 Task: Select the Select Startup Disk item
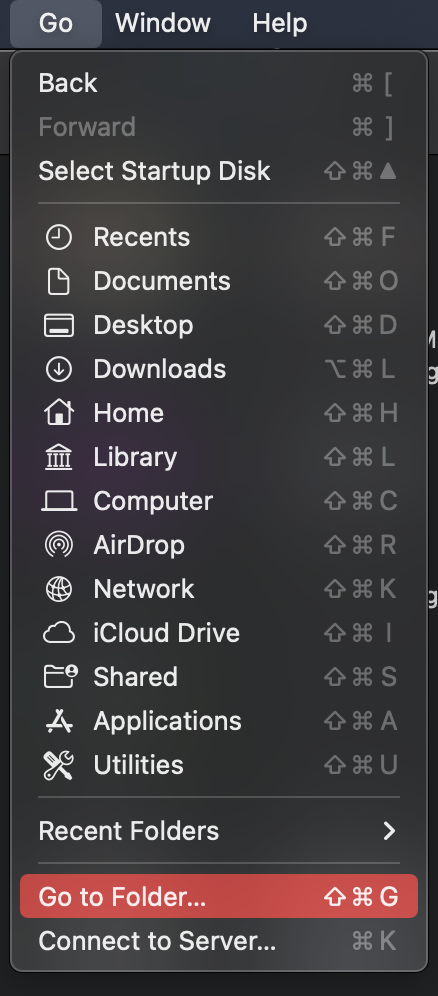click(218, 171)
